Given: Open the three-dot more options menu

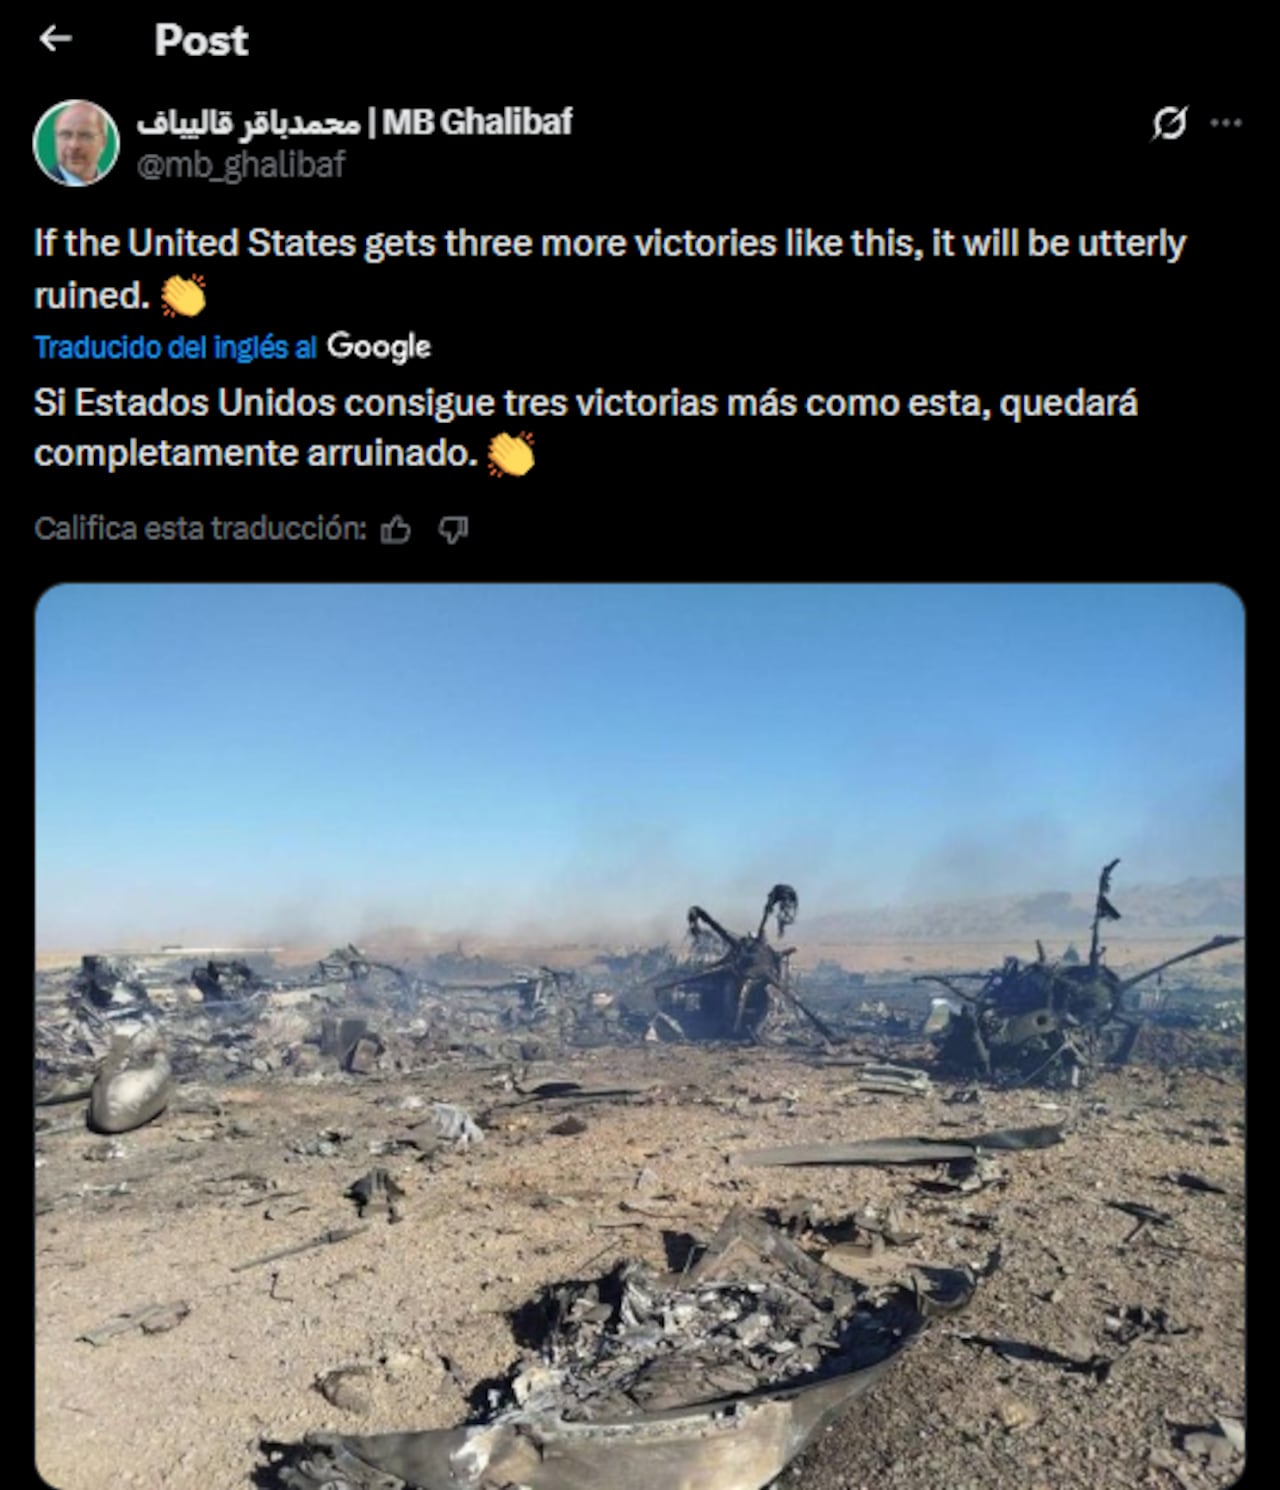Looking at the screenshot, I should pos(1226,123).
